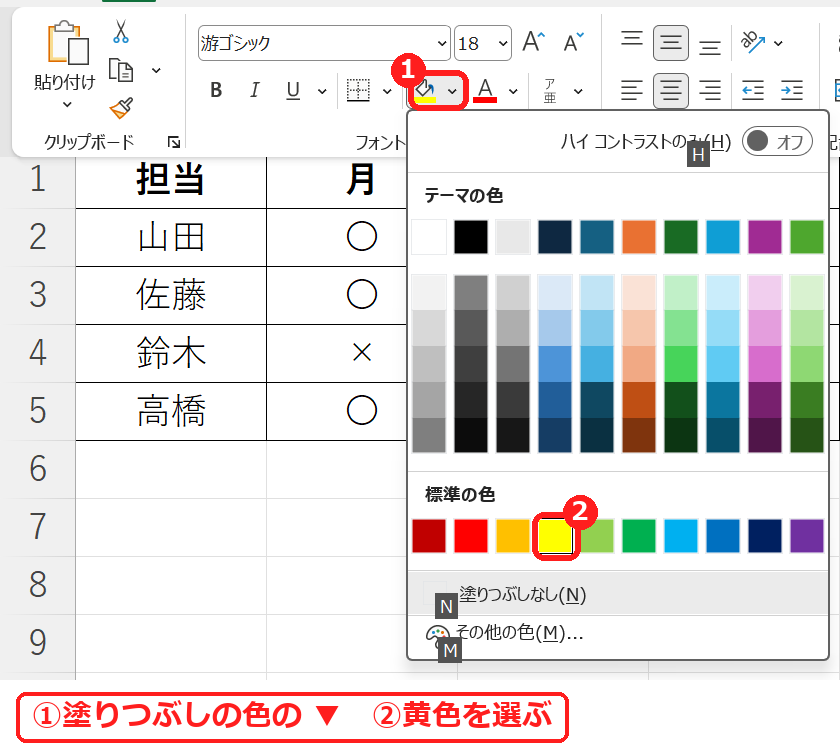Select row header 6

point(38,469)
